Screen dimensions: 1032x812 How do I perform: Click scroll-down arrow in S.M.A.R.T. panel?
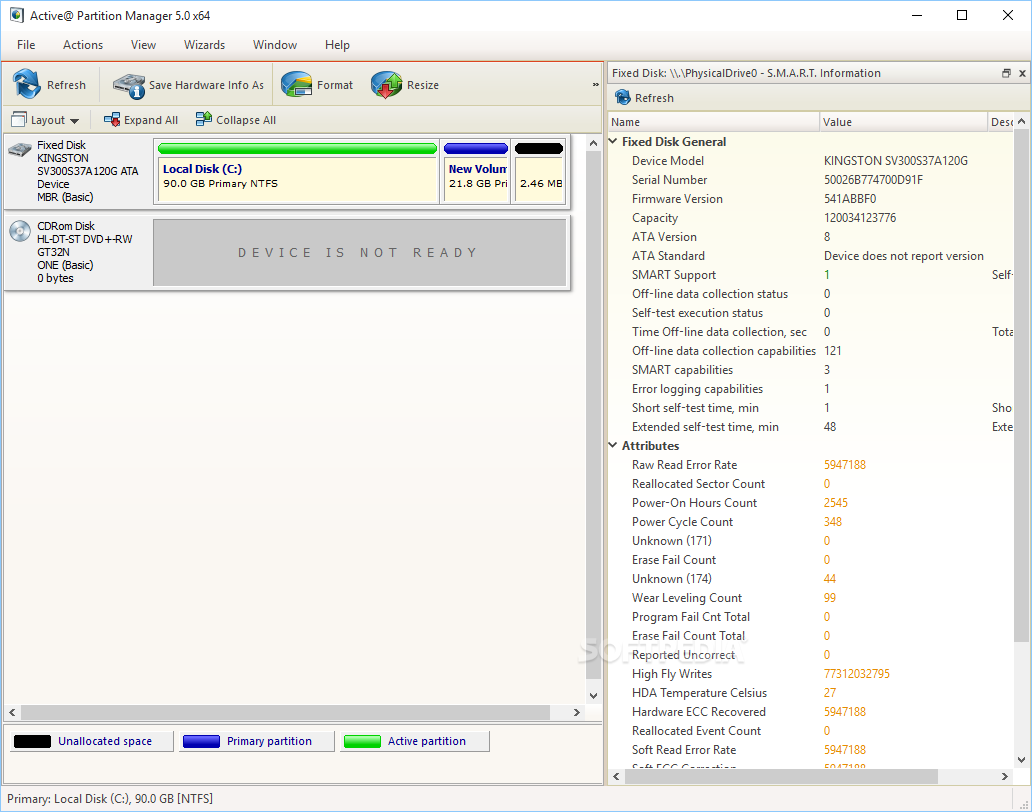click(1021, 759)
